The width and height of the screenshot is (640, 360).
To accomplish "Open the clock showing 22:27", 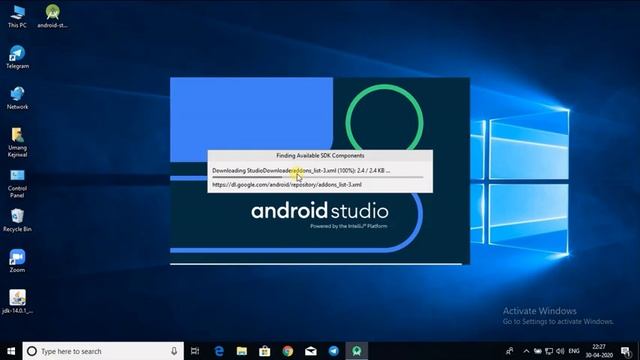I will (599, 351).
